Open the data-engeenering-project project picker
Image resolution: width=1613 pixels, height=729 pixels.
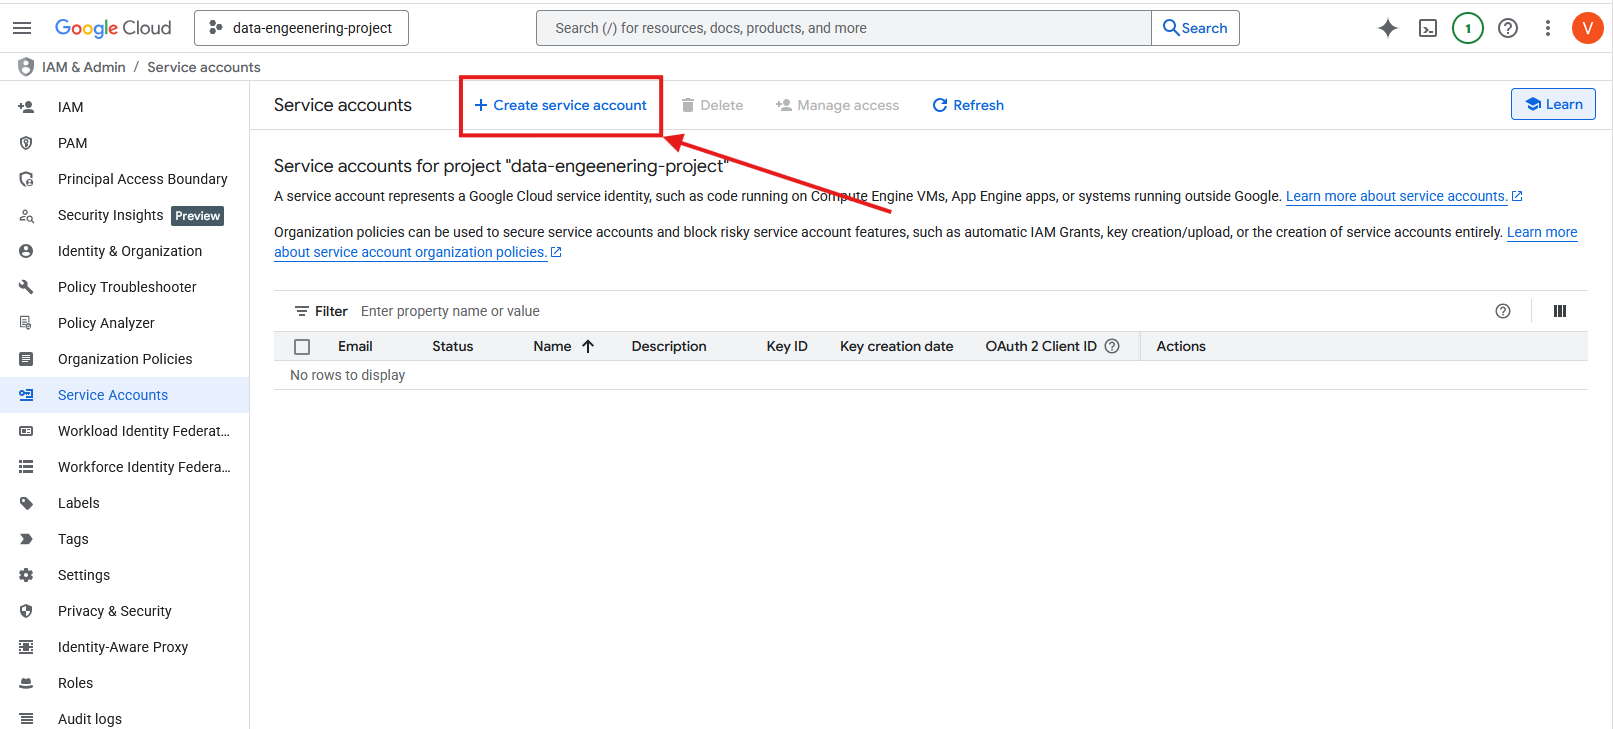pyautogui.click(x=301, y=28)
